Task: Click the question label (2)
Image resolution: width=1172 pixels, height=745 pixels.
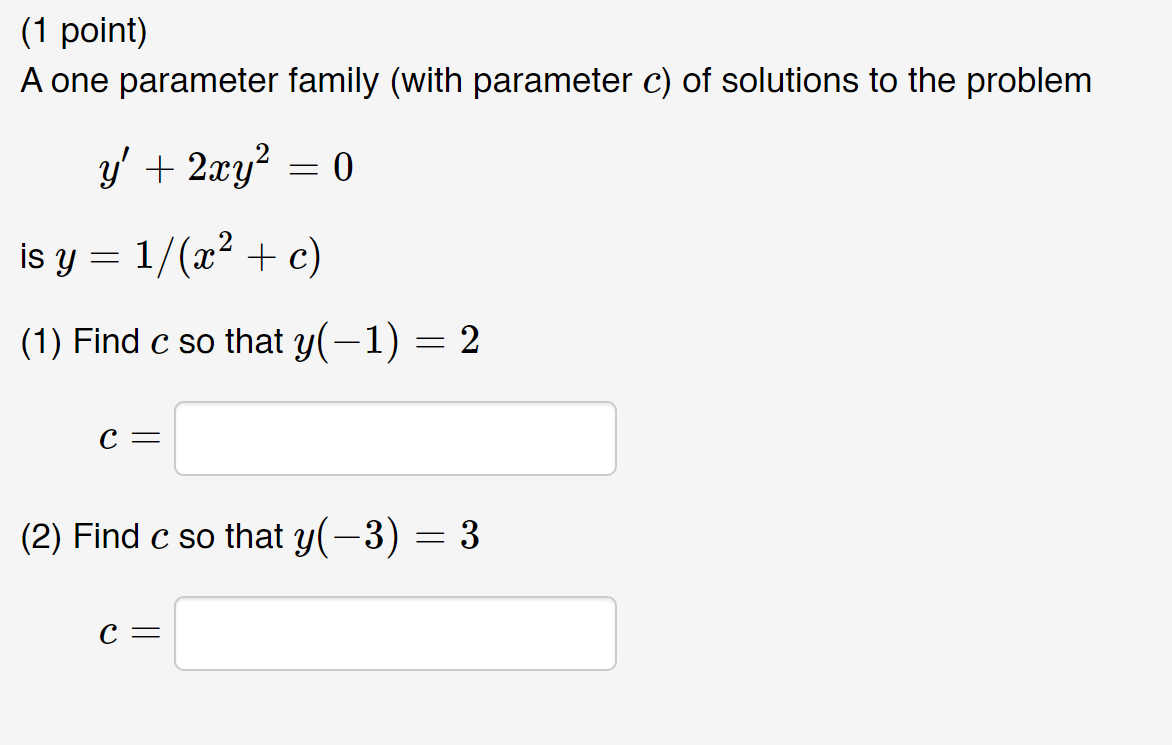Action: (44, 536)
